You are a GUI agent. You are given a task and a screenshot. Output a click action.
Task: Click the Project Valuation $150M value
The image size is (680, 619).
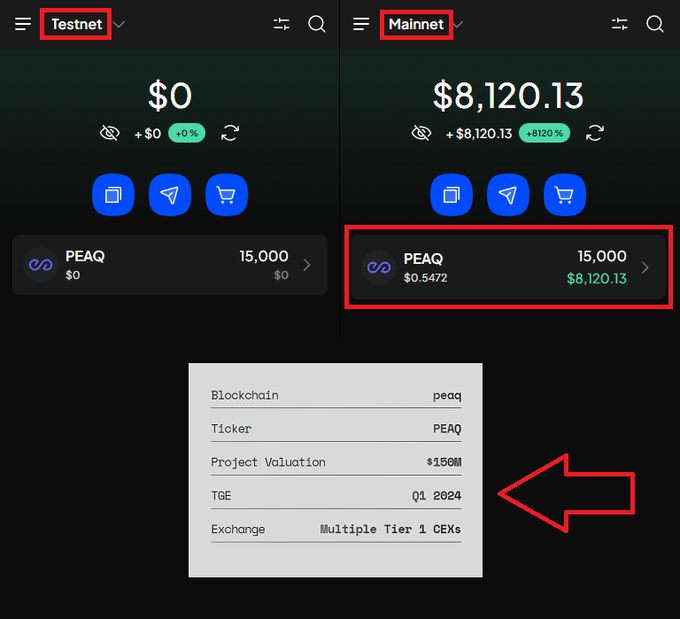(444, 462)
